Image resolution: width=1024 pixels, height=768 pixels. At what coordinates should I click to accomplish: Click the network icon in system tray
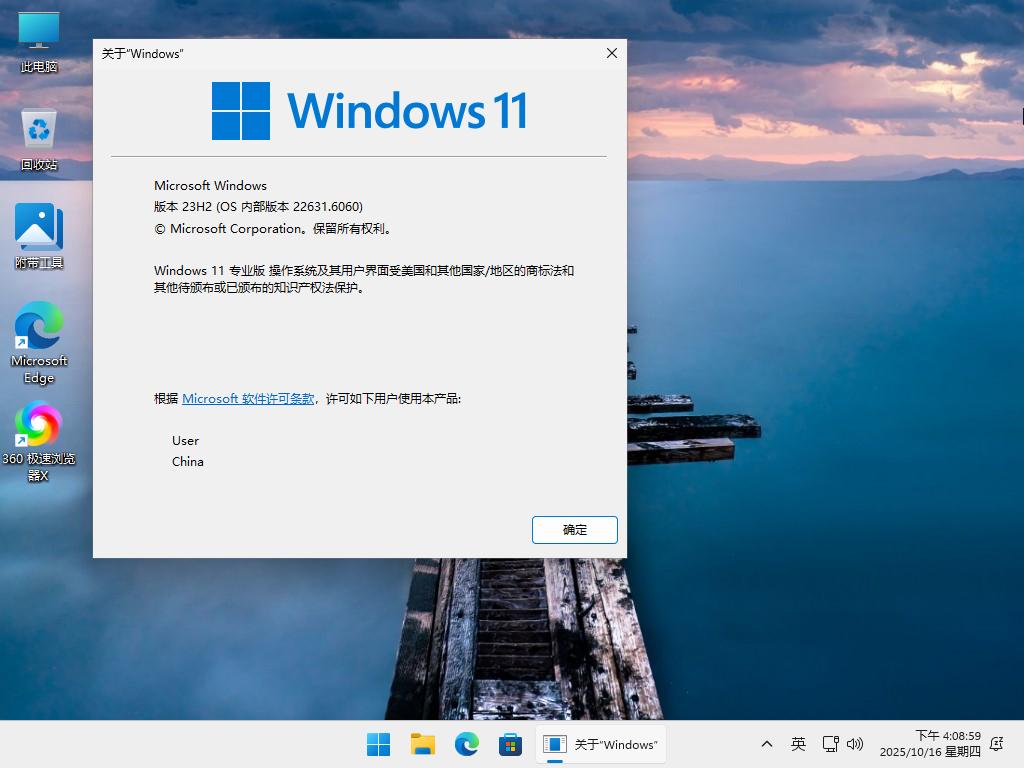pyautogui.click(x=830, y=744)
